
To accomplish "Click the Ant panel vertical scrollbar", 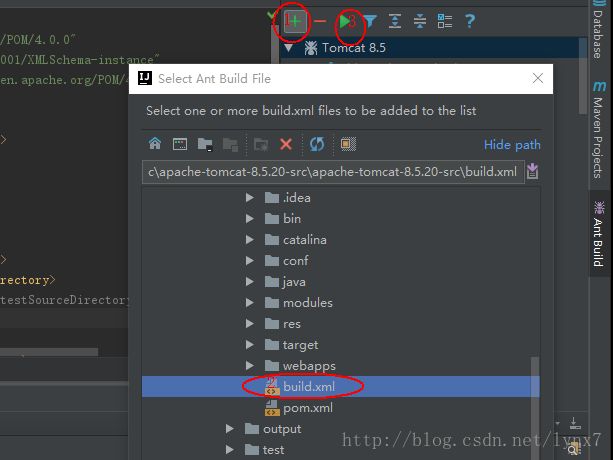I will pos(583,75).
